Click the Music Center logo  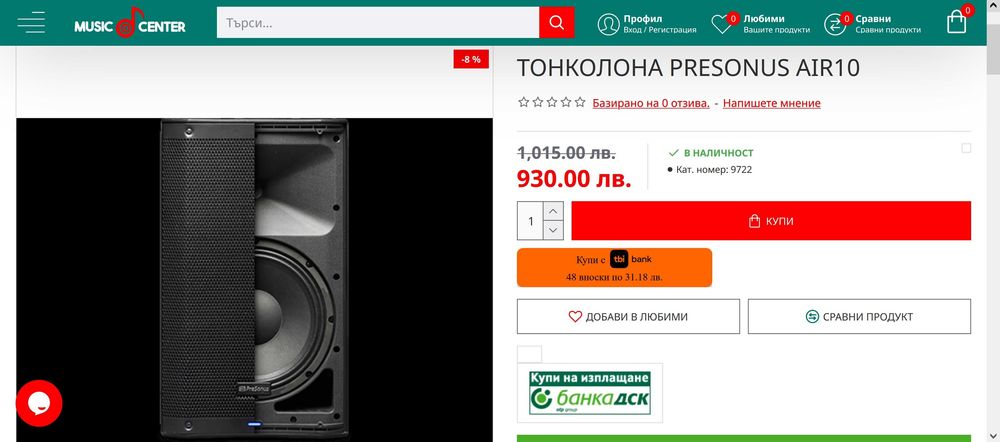130,23
